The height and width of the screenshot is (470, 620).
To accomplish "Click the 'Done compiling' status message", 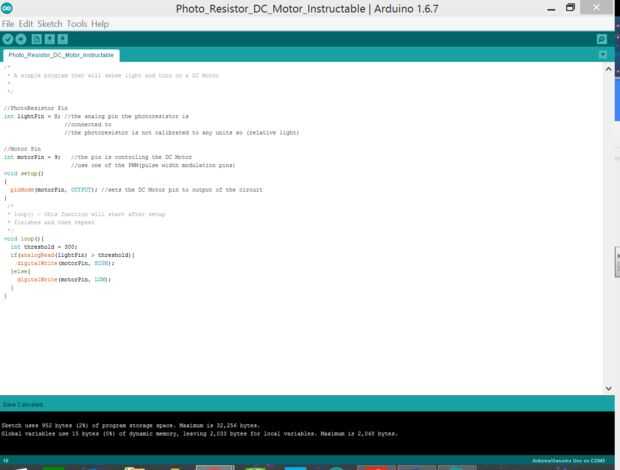I will pos(23,404).
